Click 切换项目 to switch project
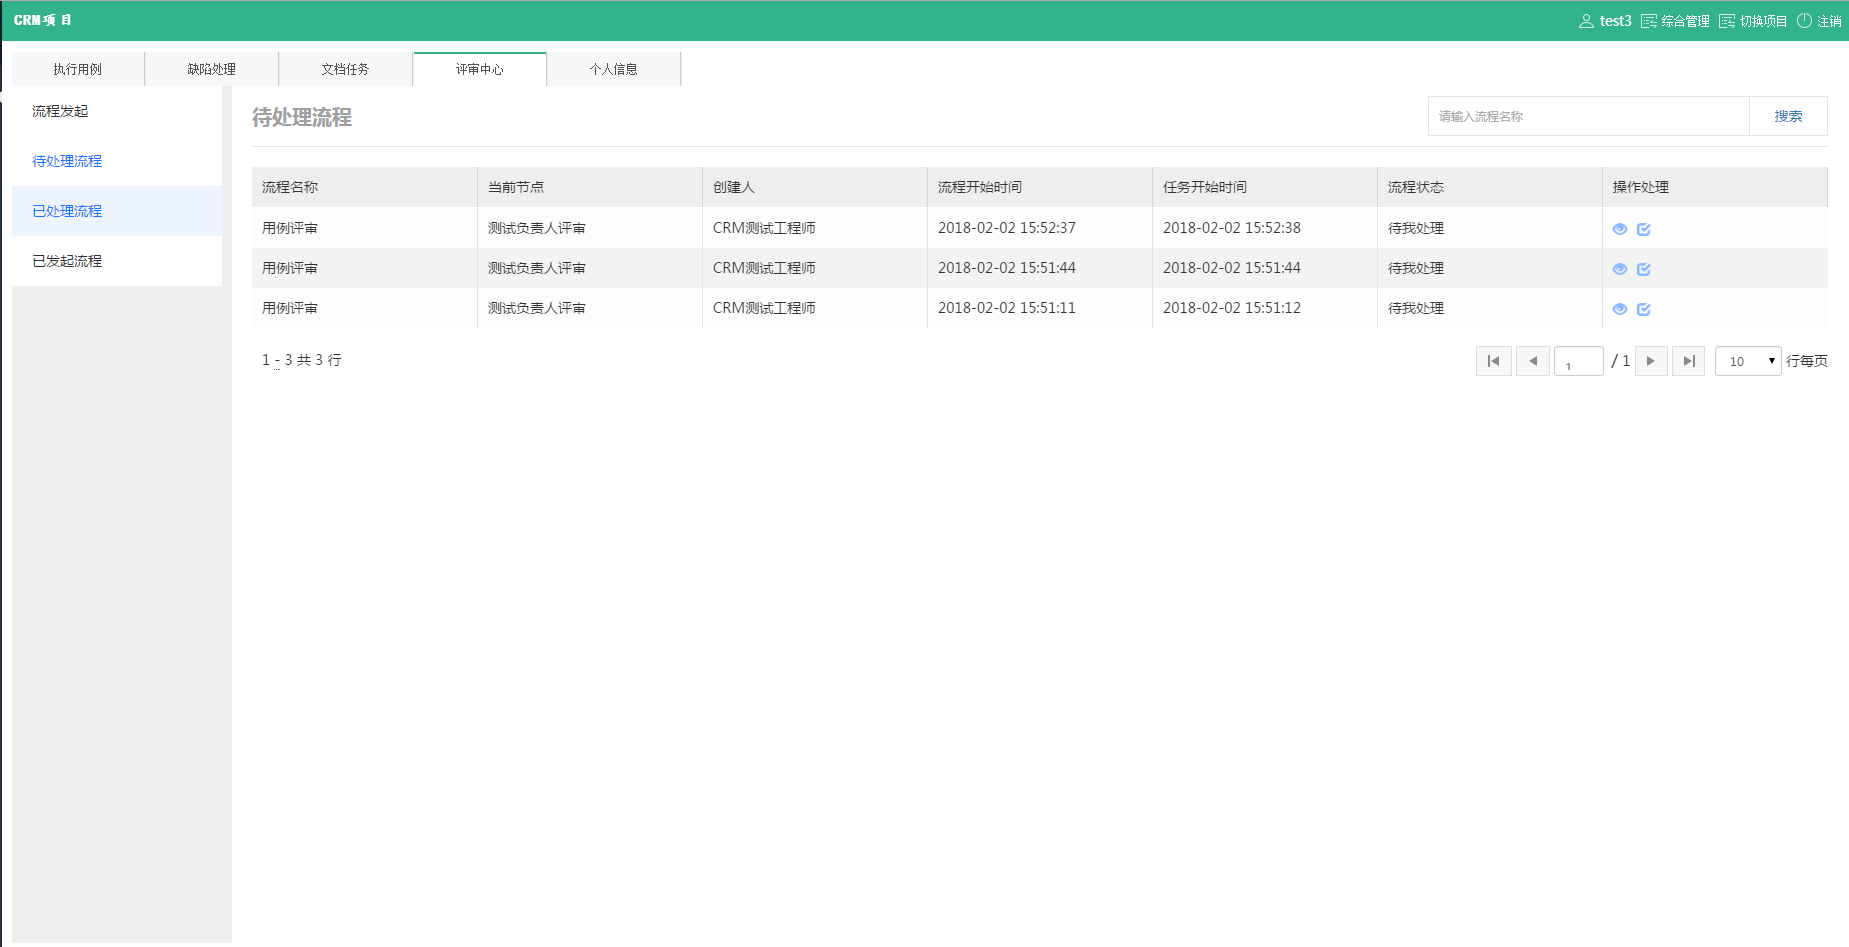The height and width of the screenshot is (947, 1849). coord(1753,21)
